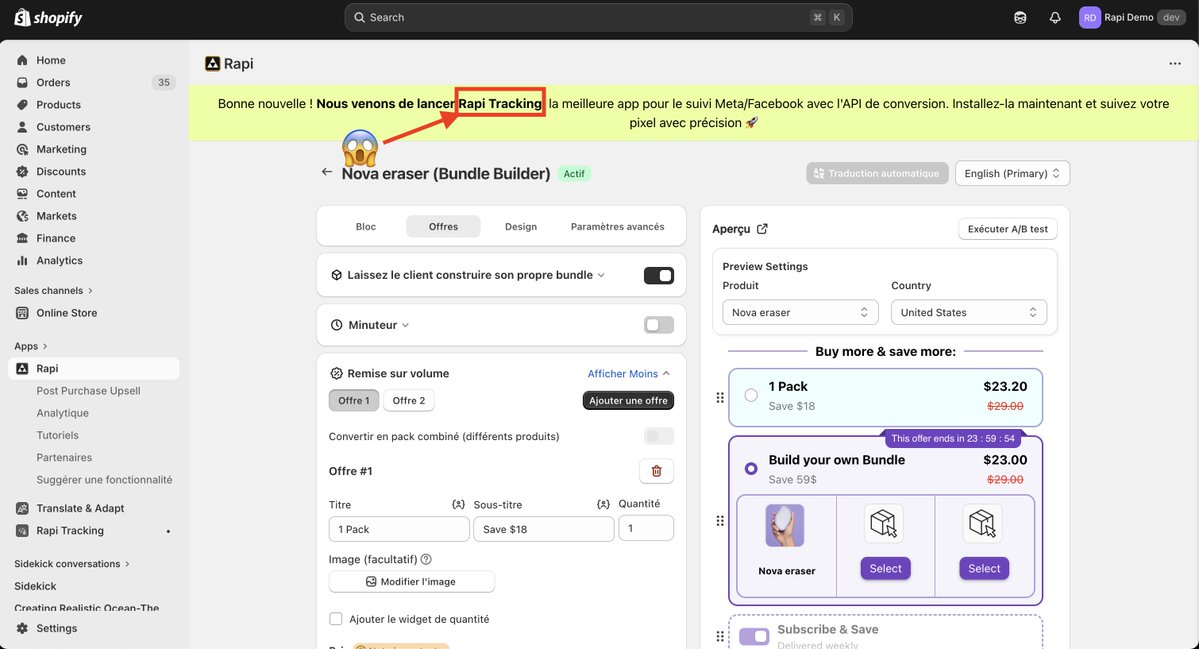The width and height of the screenshot is (1199, 649).
Task: Toggle Convertir en pack combiné switch
Action: point(658,436)
